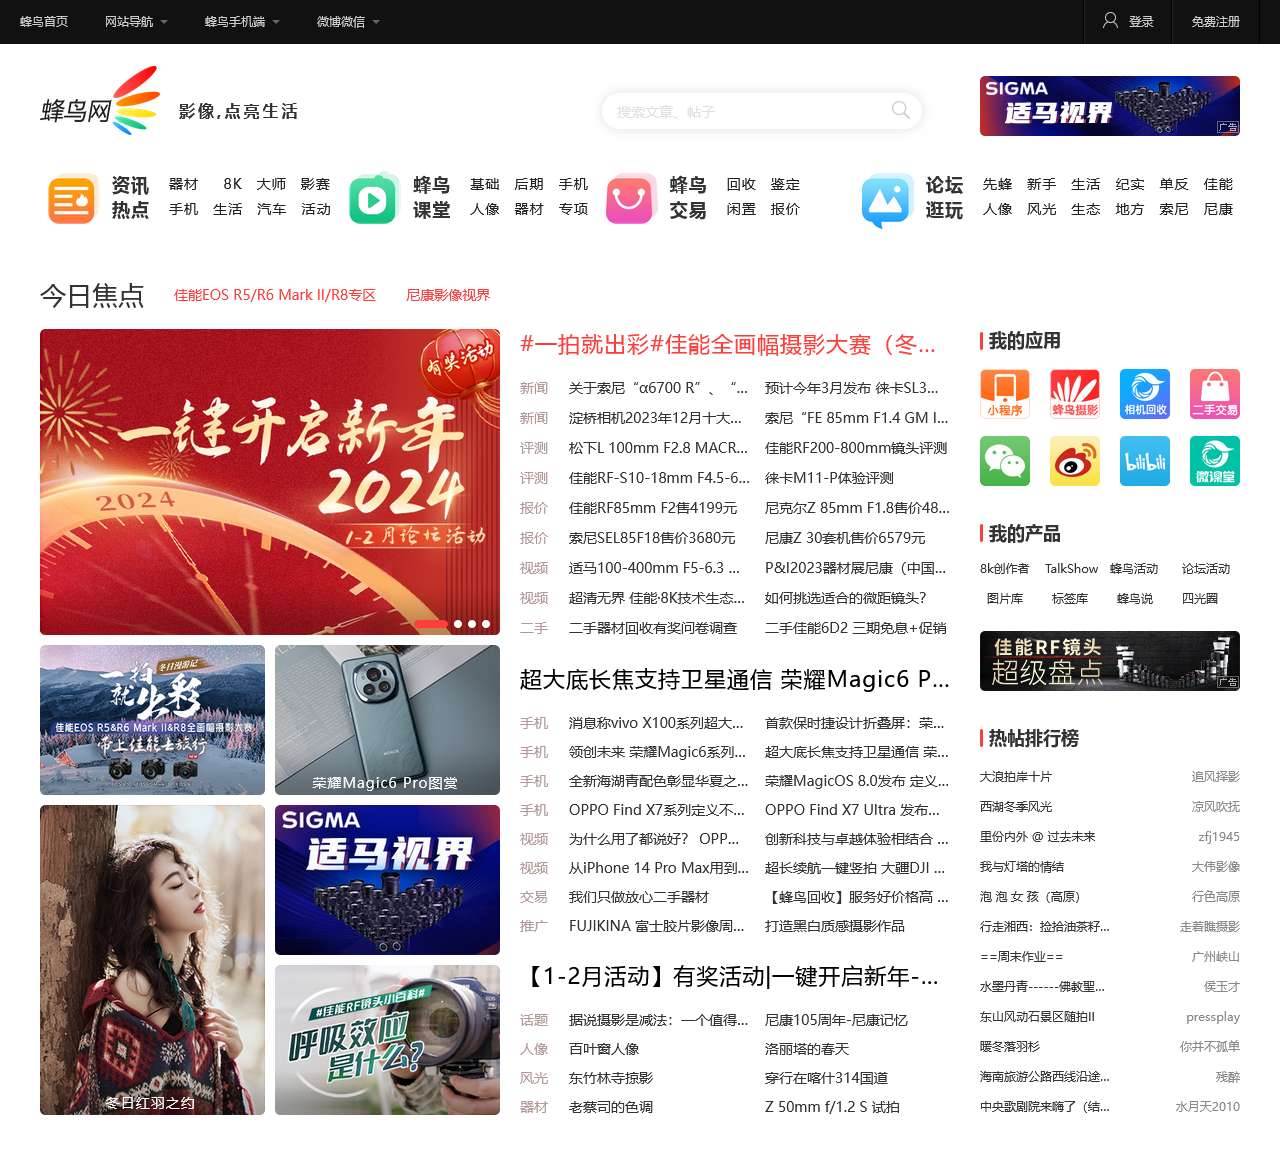
Task: Open the 微课堂 app icon
Action: pos(1214,461)
